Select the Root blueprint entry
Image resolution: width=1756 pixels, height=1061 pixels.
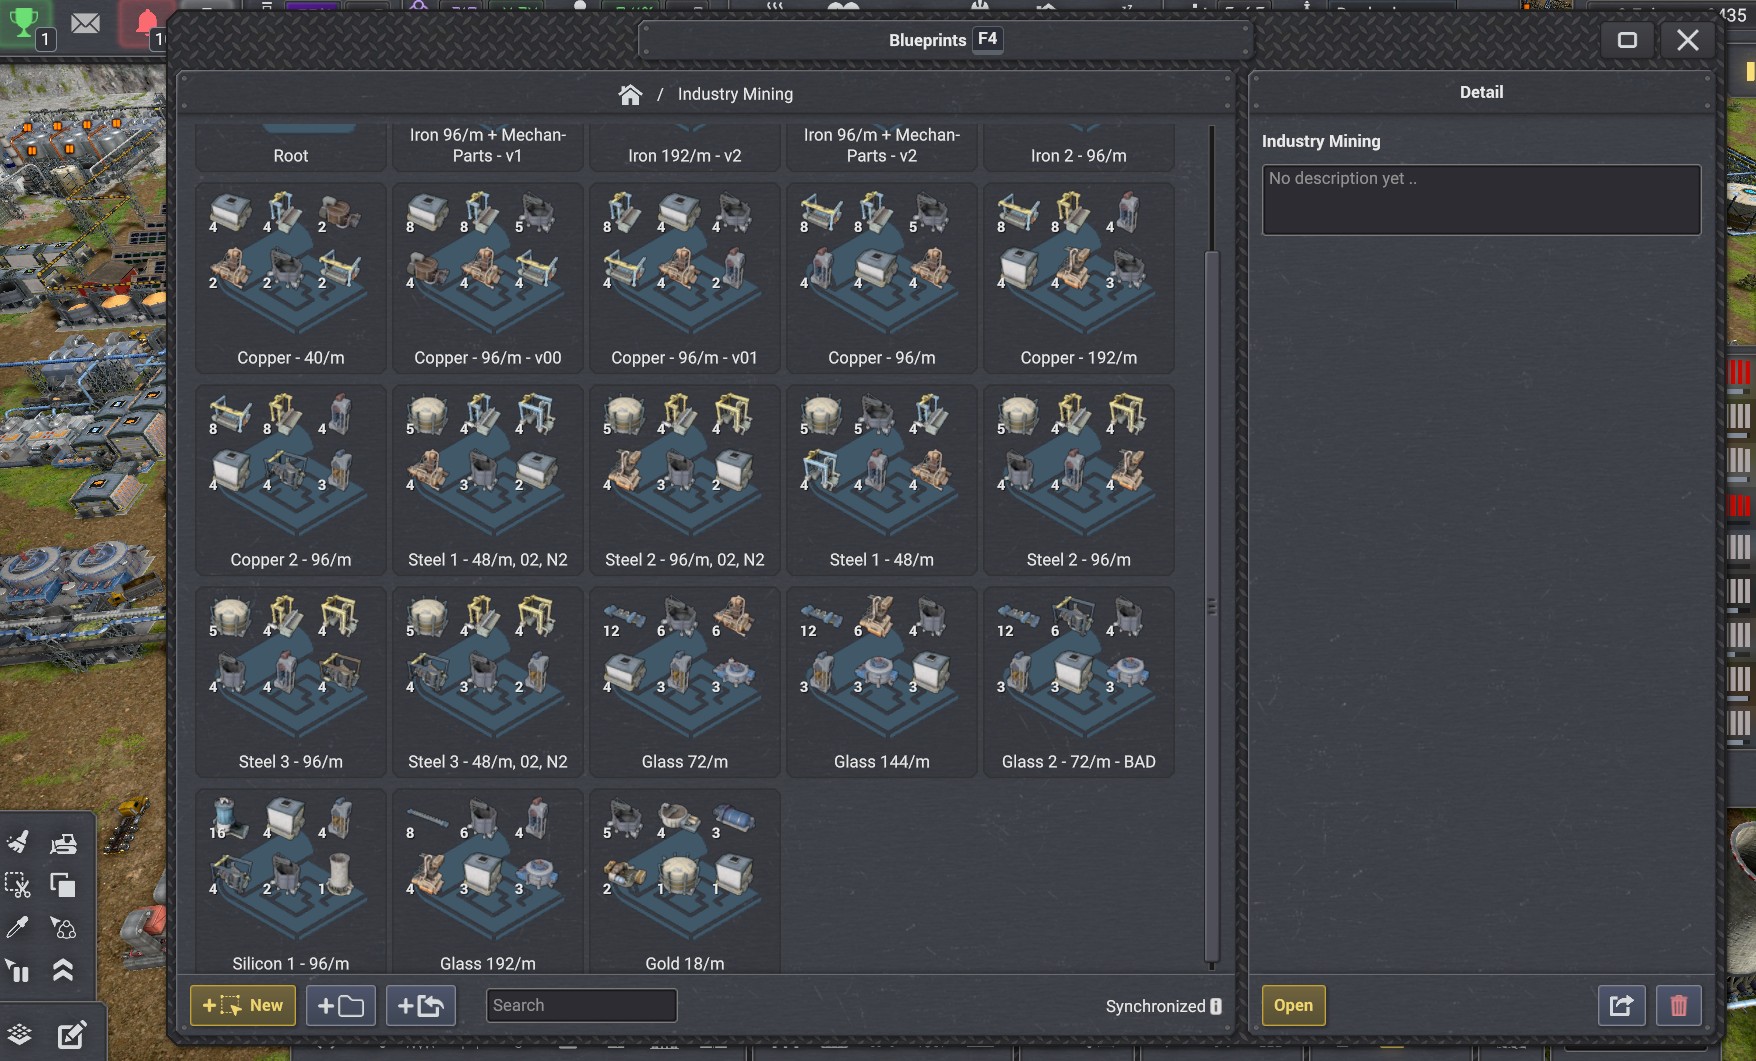[x=291, y=147]
